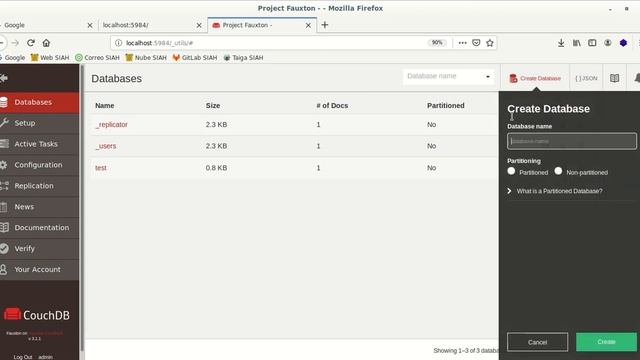The height and width of the screenshot is (360, 640).
Task: Click the Log Out link
Action: 23,357
